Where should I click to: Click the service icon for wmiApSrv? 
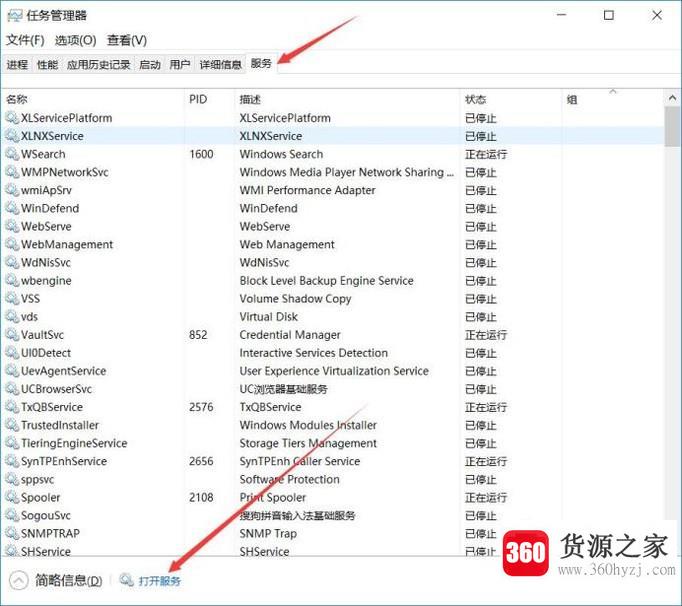click(12, 190)
